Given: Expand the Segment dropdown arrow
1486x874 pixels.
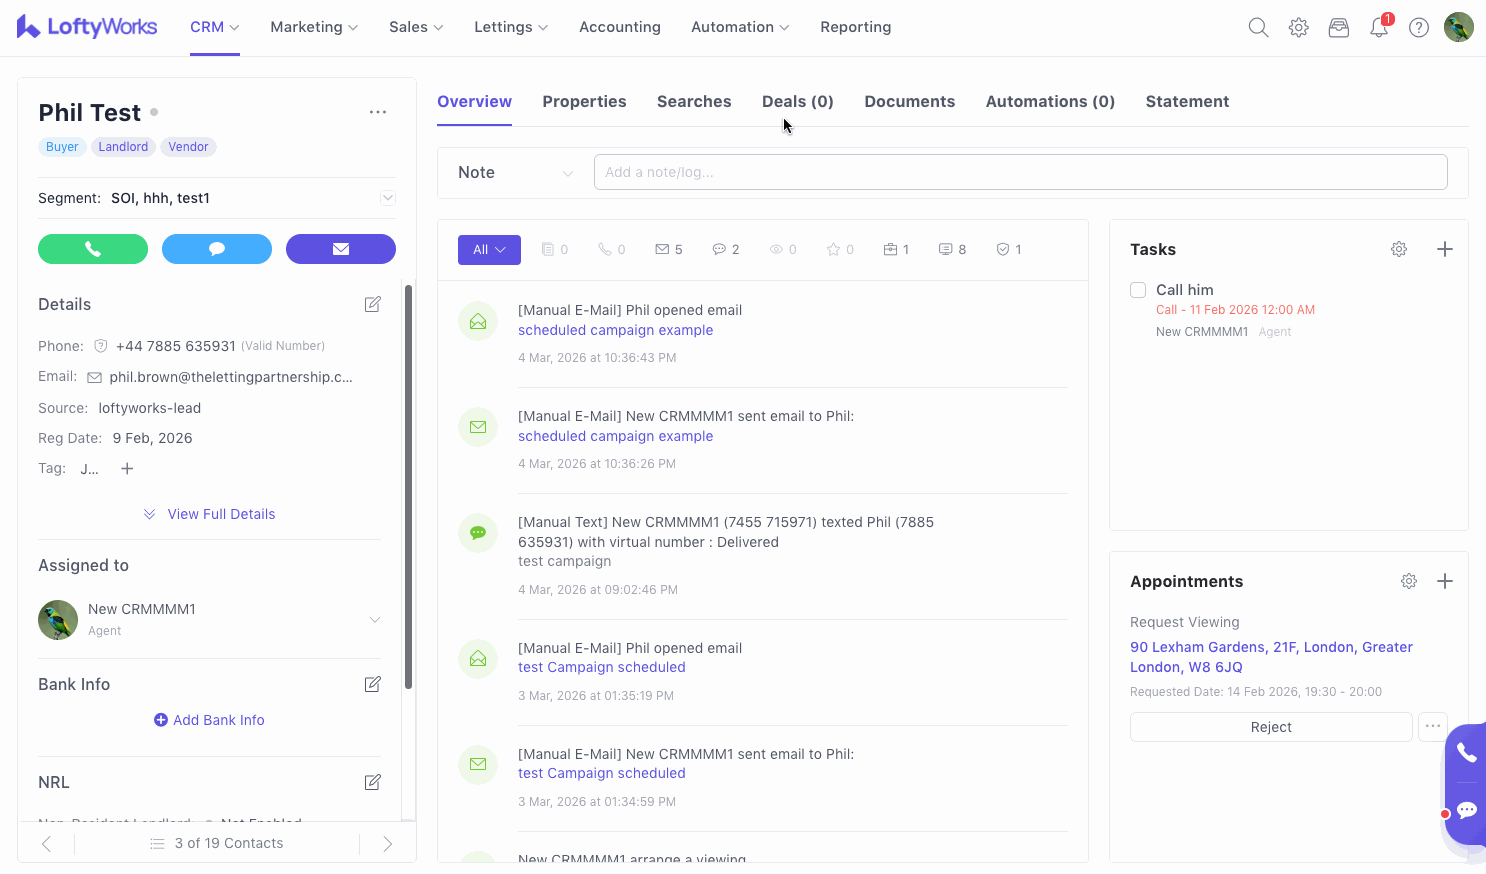Looking at the screenshot, I should tap(388, 198).
